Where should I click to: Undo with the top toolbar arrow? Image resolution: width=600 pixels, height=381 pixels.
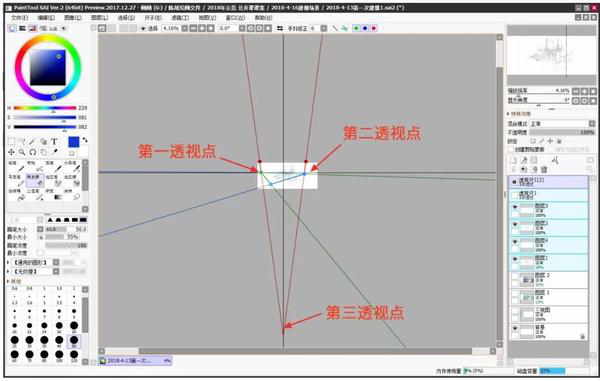coord(102,28)
